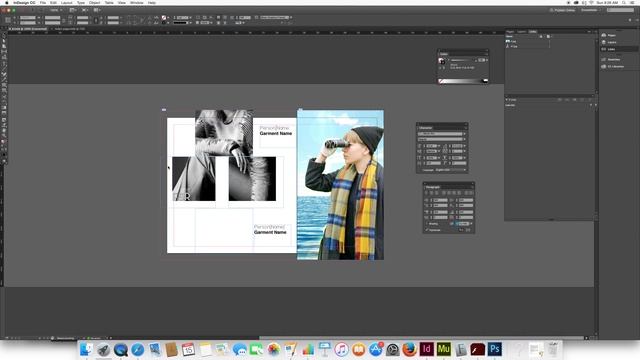Click the Publish Online button
The height and width of the screenshot is (360, 640).
562,10
